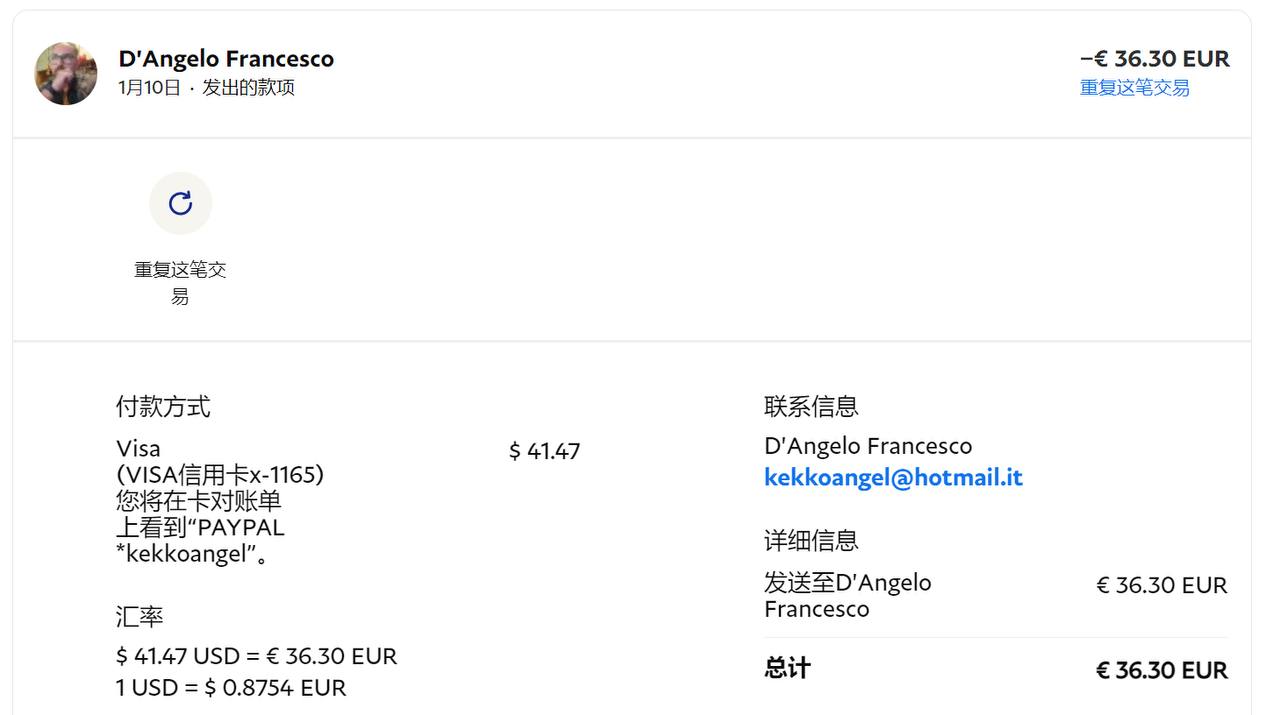Screen dimensions: 1280x715
Task: Click the 1月10日 发出的款项 date line
Action: point(206,88)
